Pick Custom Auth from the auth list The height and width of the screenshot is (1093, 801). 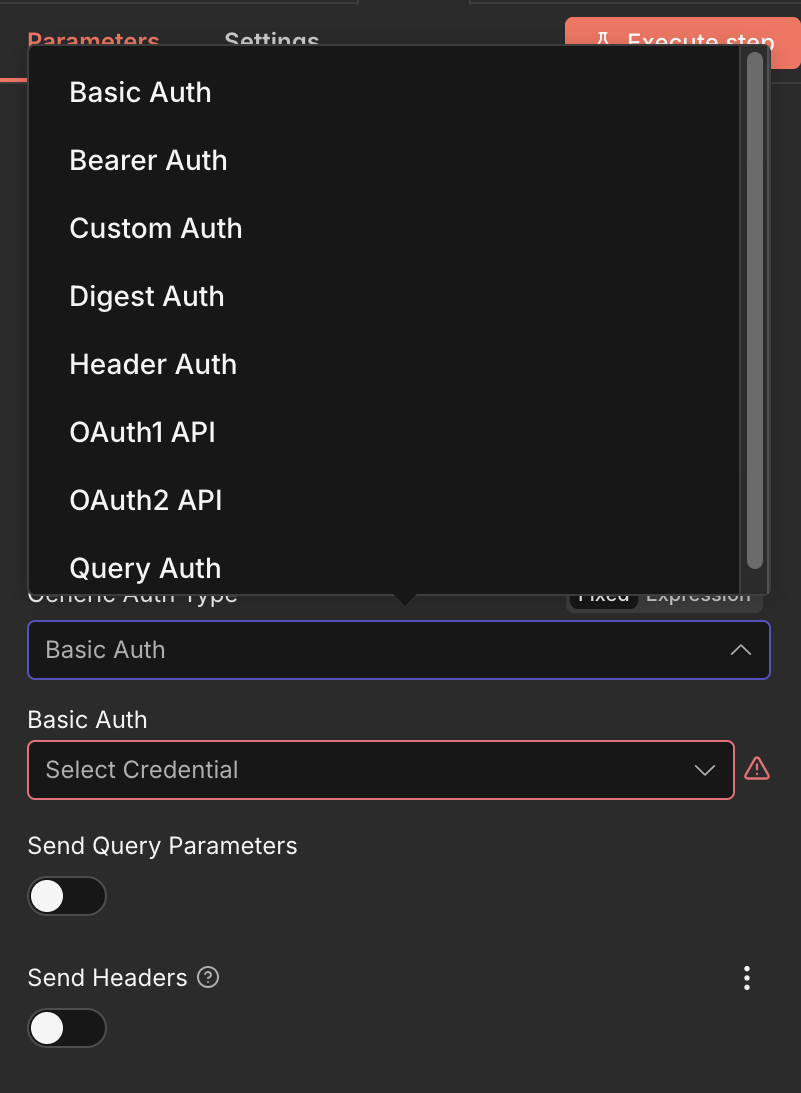click(x=156, y=229)
